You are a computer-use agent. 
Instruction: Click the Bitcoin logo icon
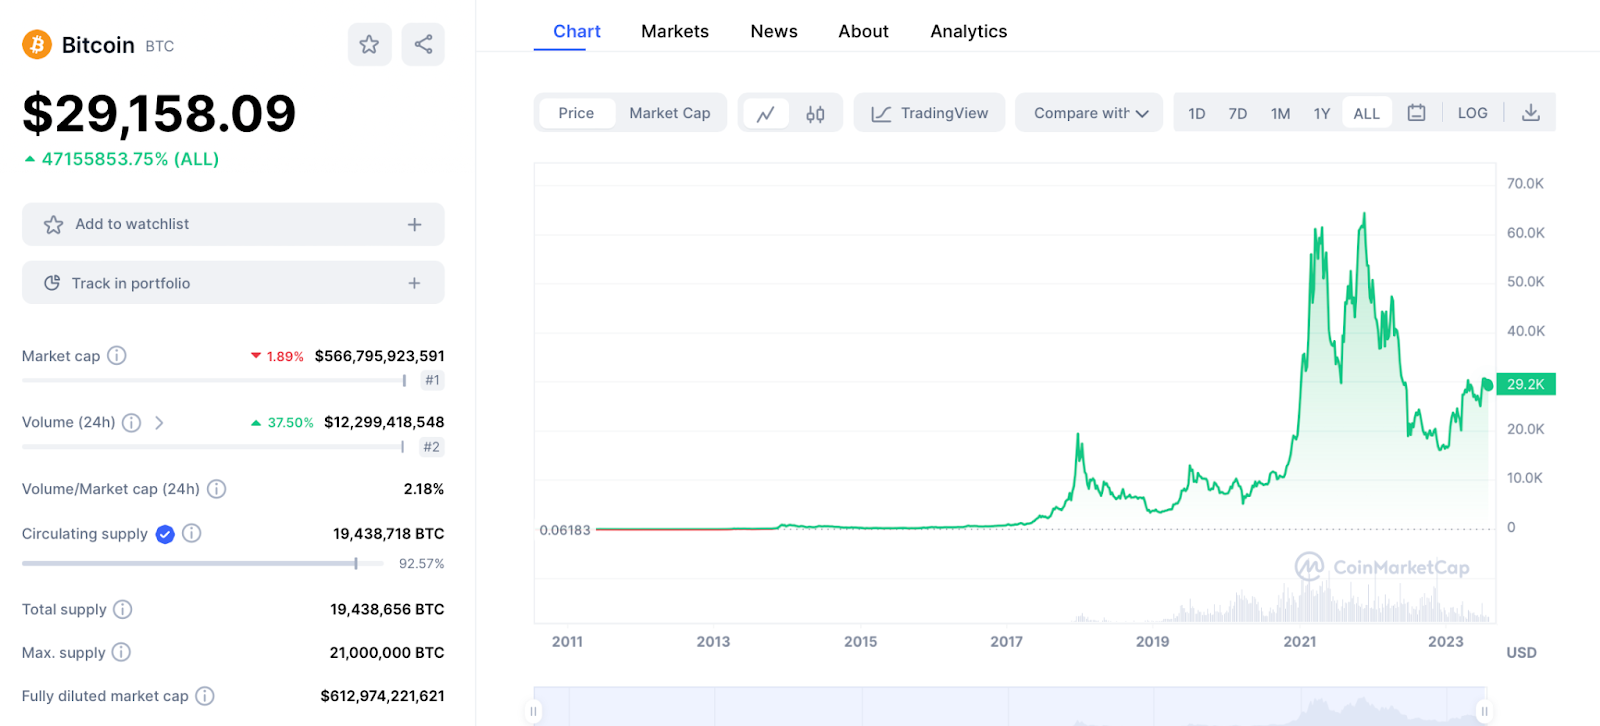point(37,45)
